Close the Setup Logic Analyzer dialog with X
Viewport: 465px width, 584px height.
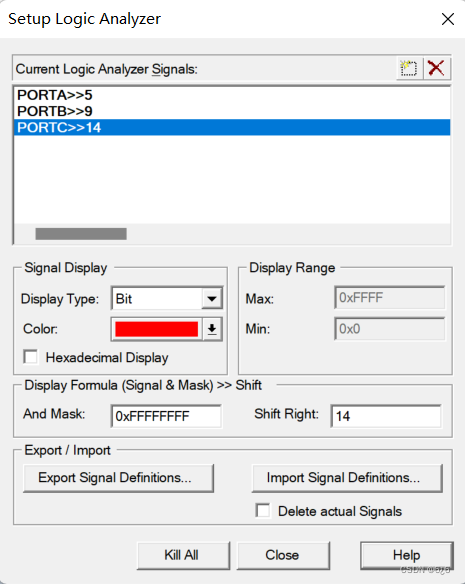coord(447,19)
